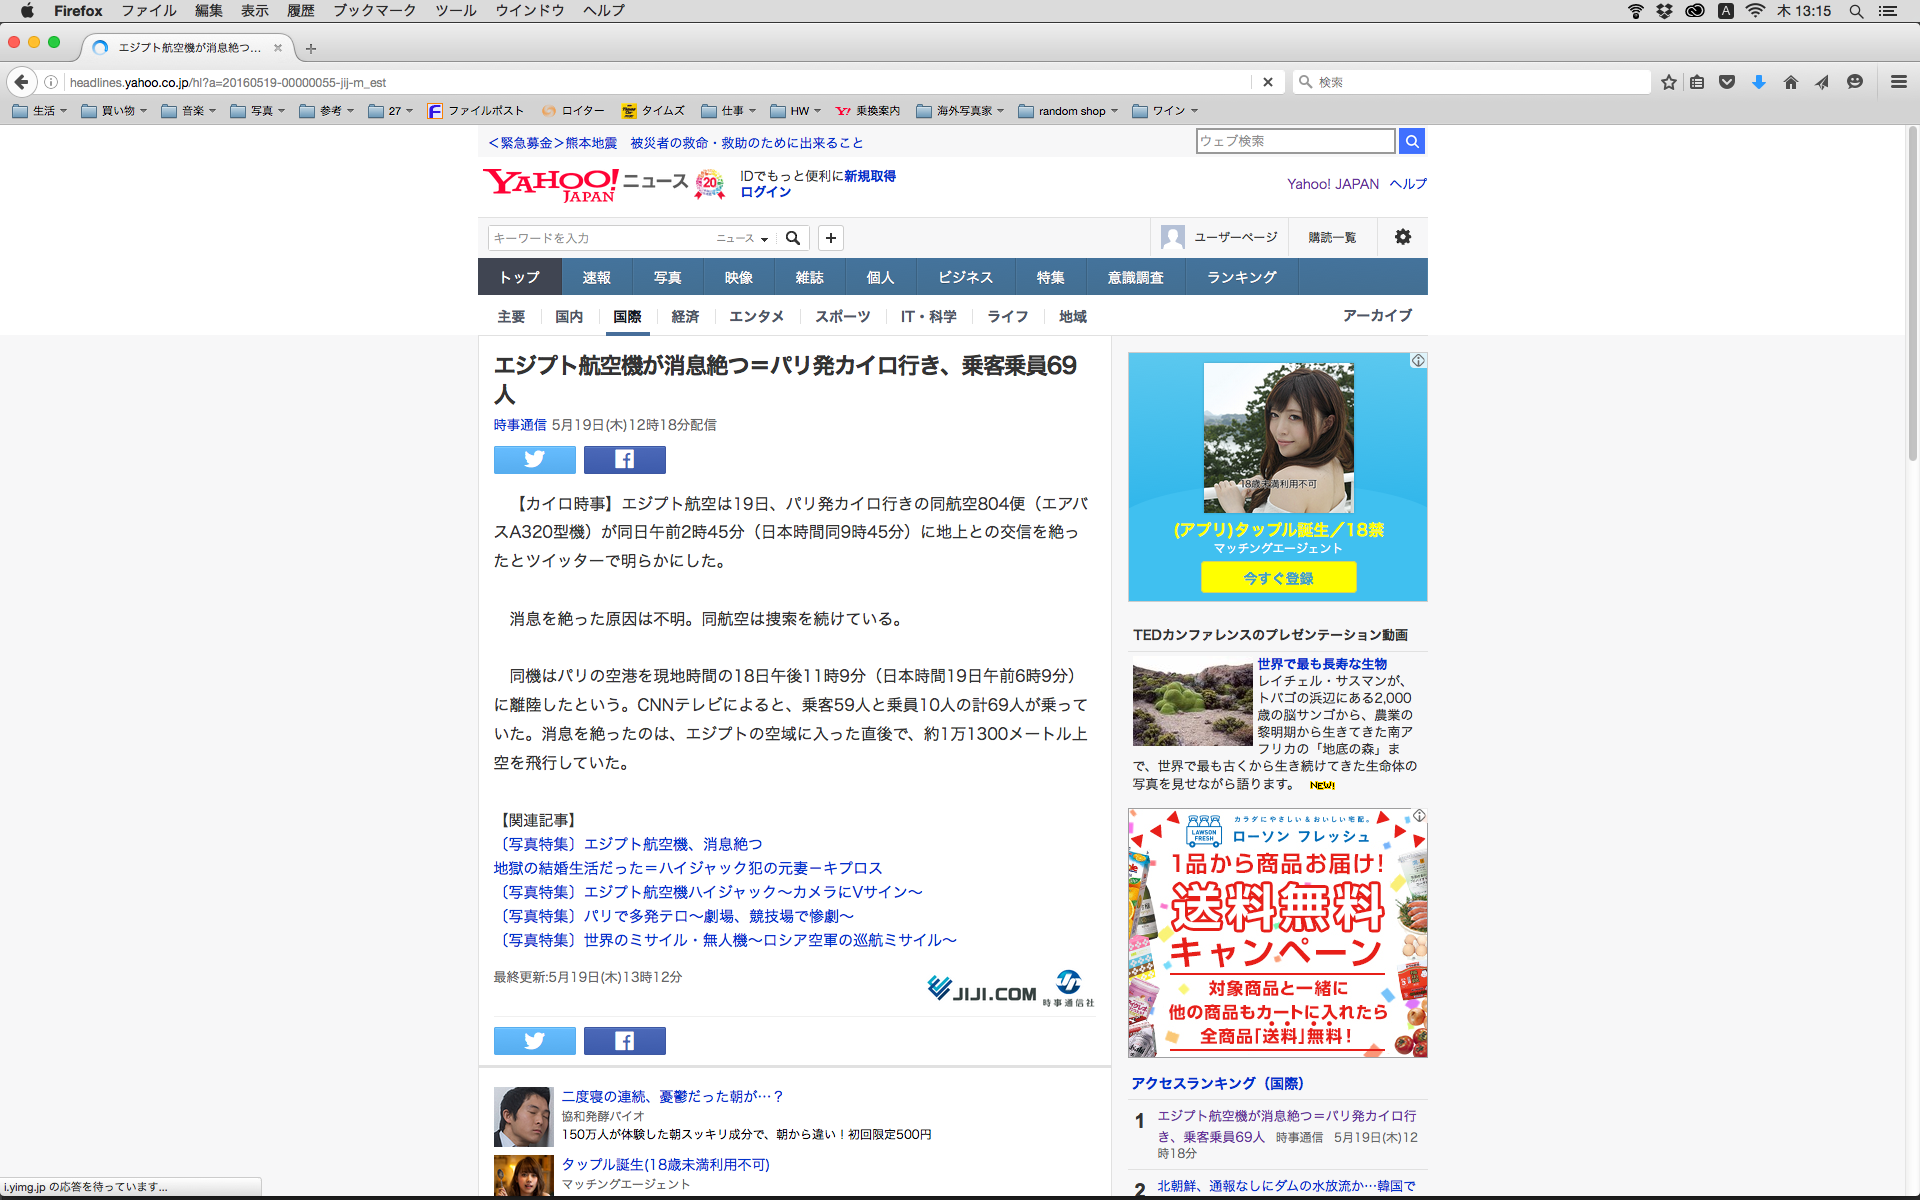Click the Facebook share button under the headline
The image size is (1920, 1200).
[624, 459]
